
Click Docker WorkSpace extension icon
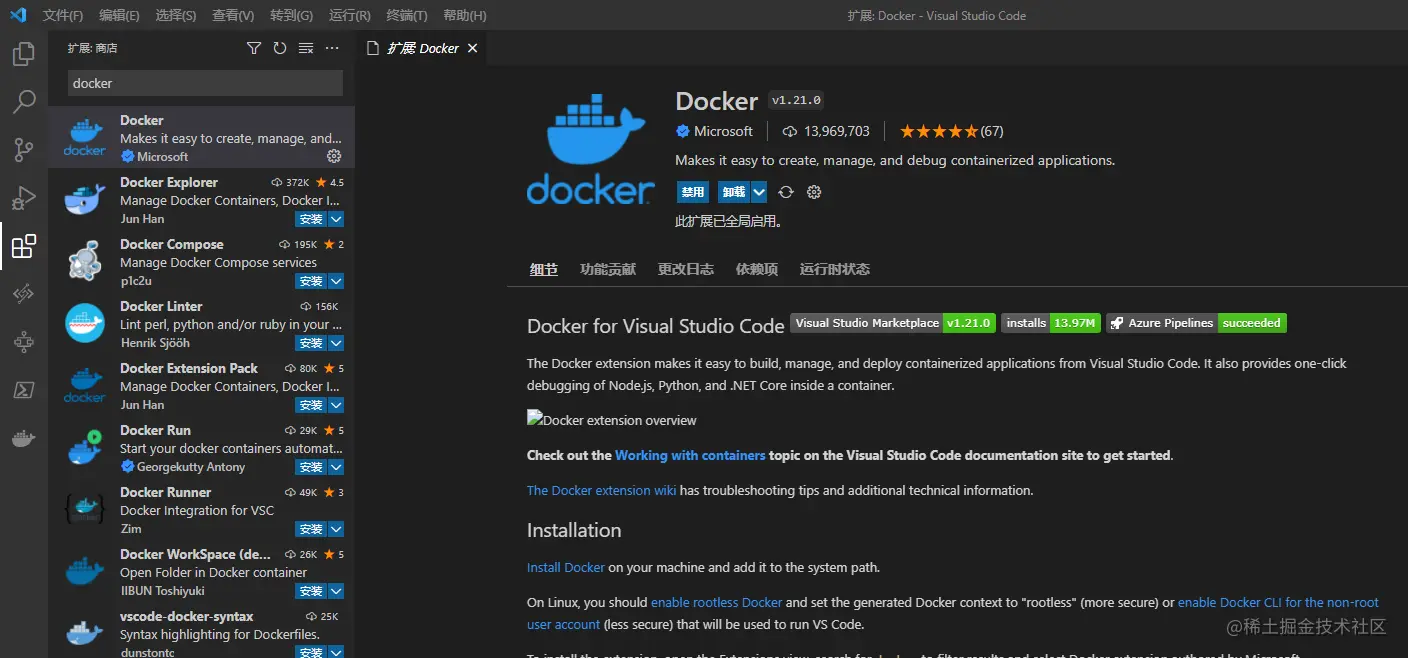tap(85, 571)
